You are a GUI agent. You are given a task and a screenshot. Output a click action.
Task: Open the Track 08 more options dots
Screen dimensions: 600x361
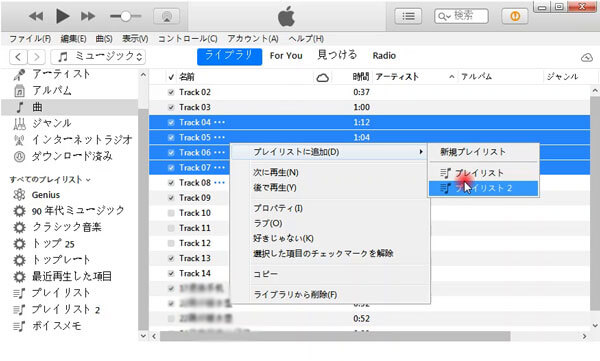click(x=219, y=183)
